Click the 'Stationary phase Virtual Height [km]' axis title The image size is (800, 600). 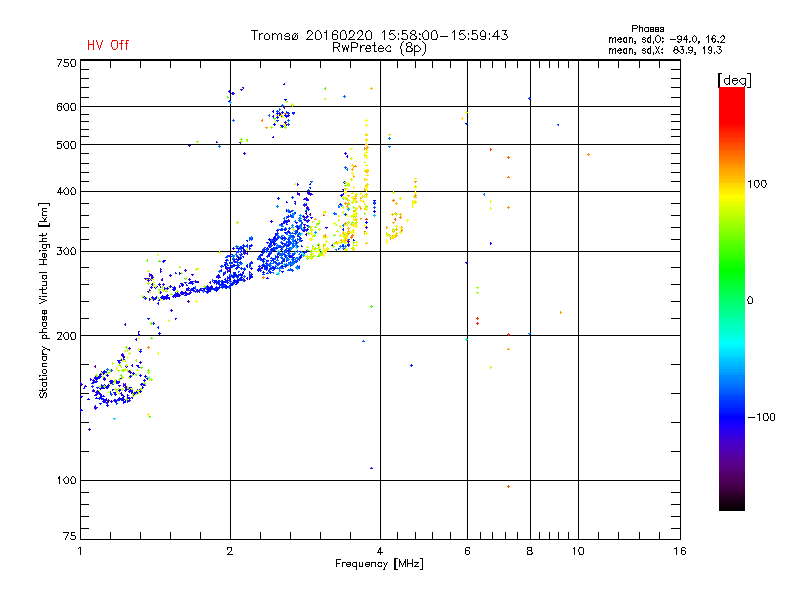coord(43,300)
